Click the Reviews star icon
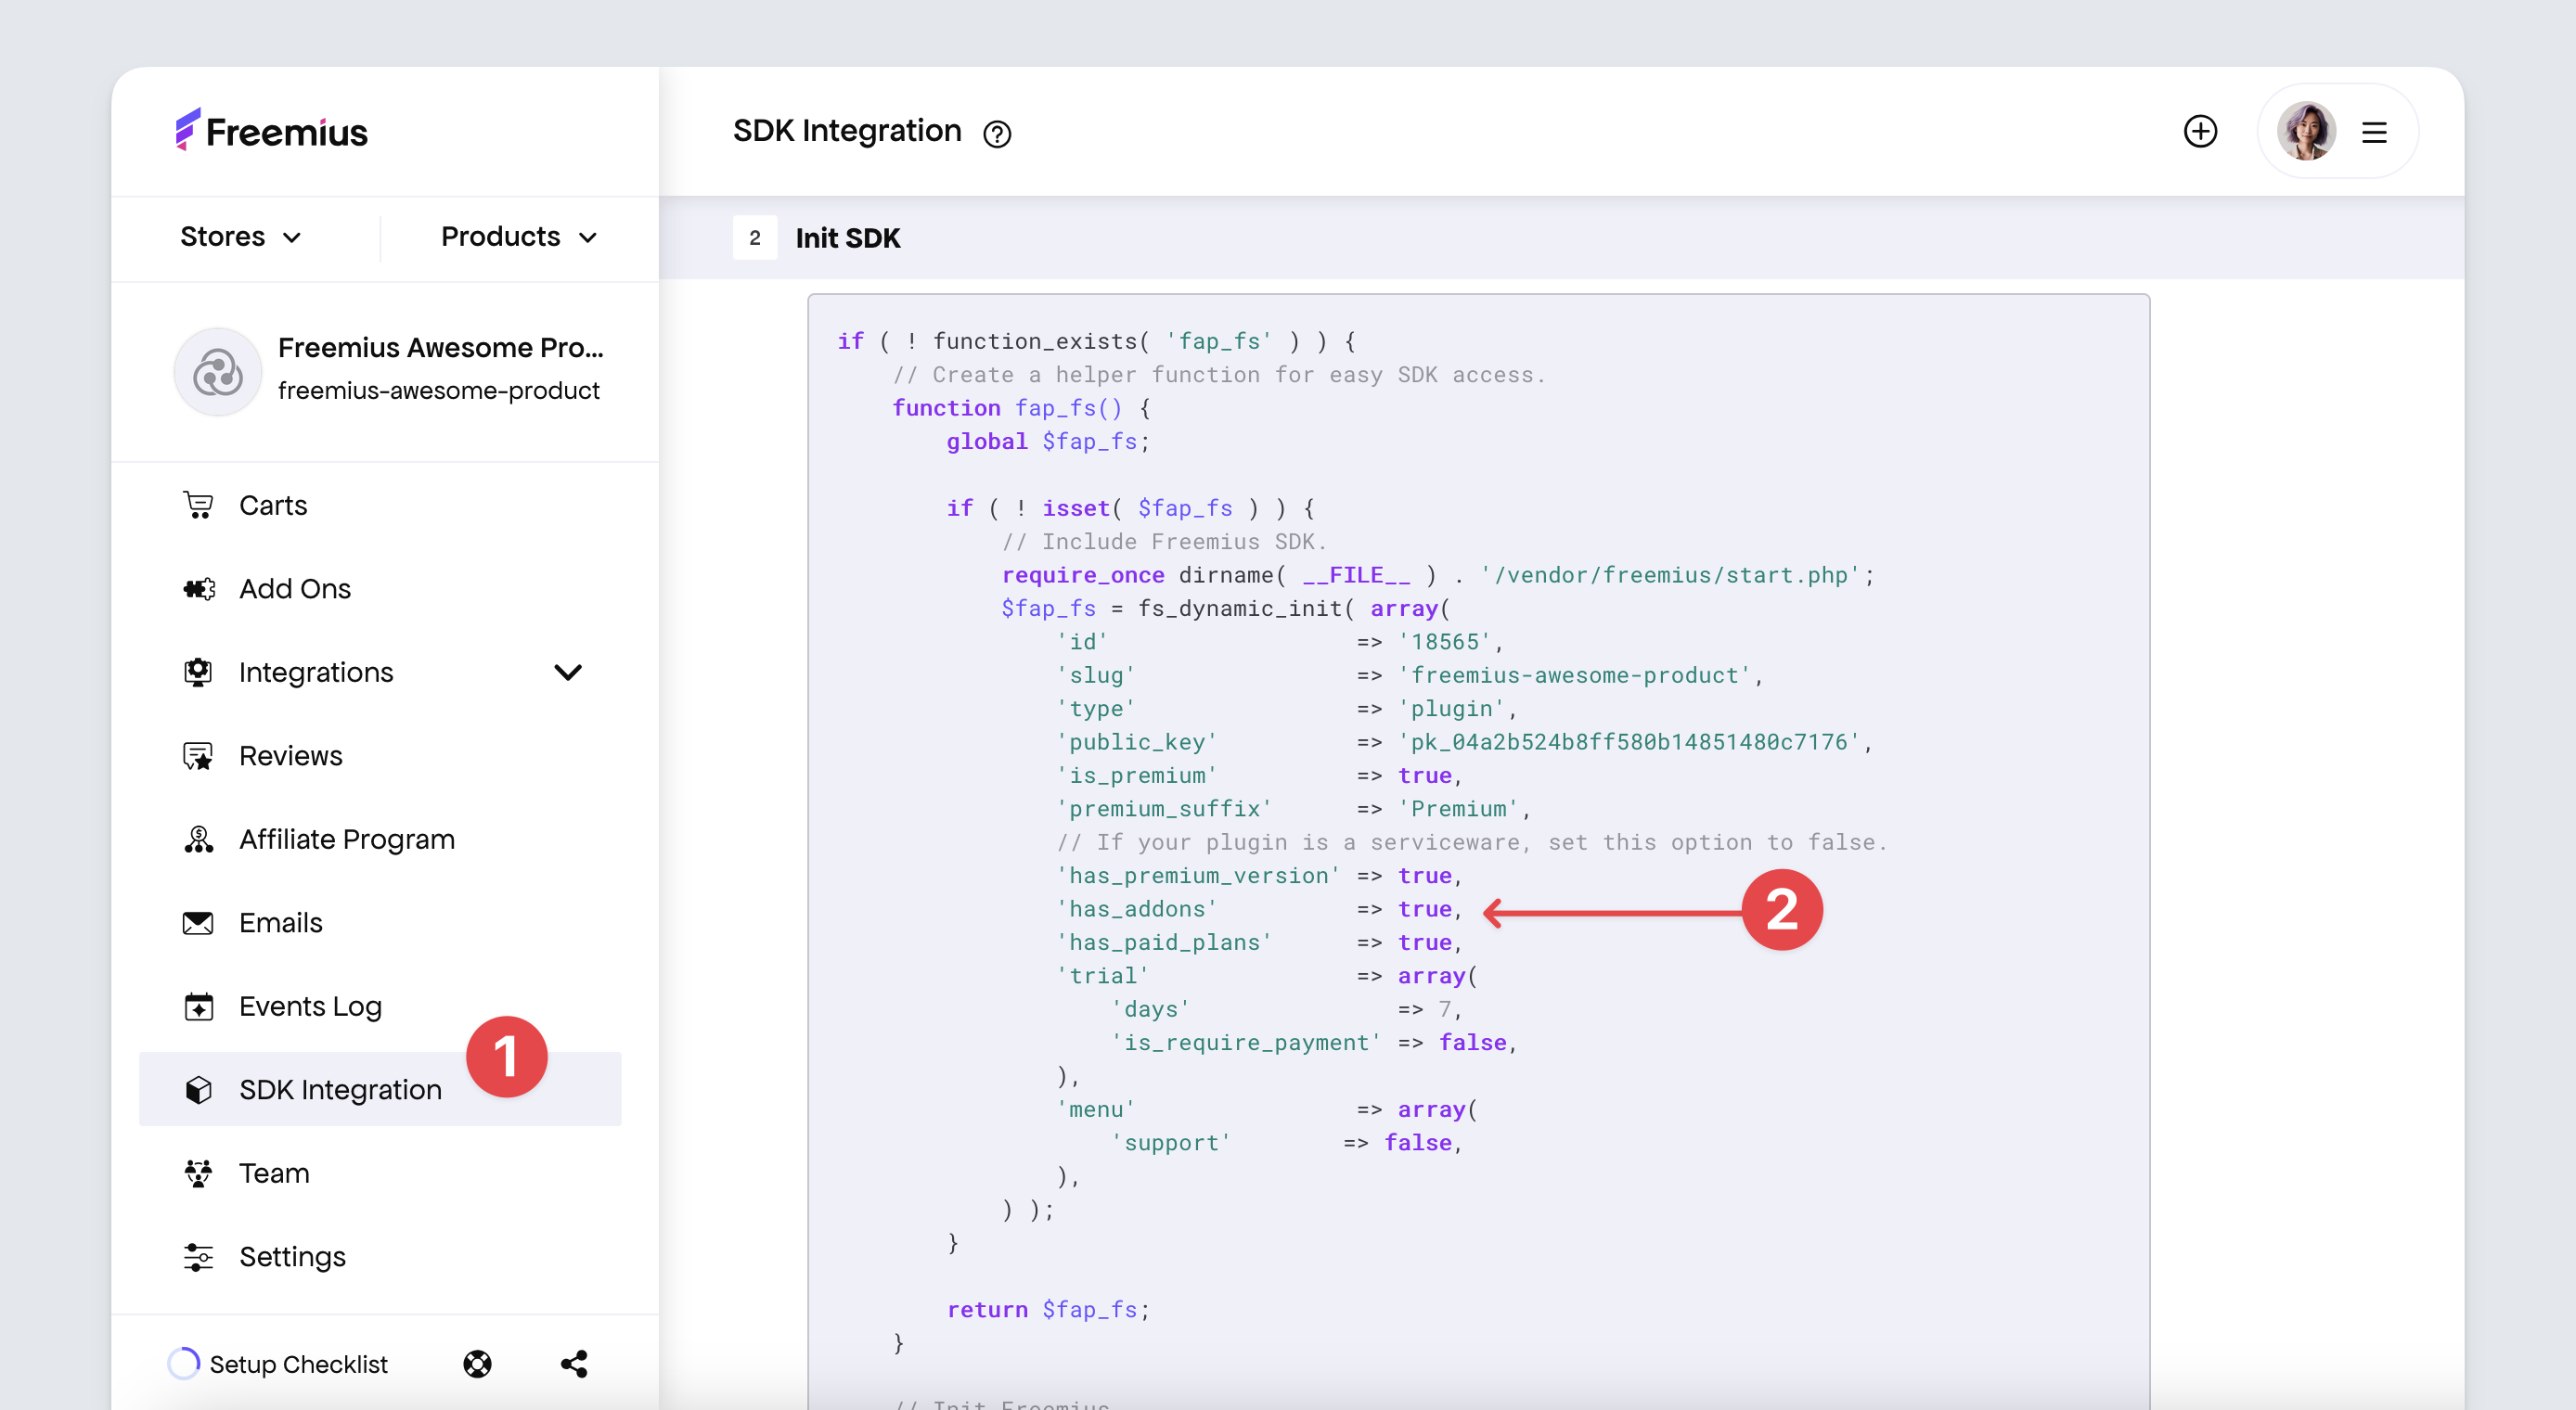 pos(198,755)
